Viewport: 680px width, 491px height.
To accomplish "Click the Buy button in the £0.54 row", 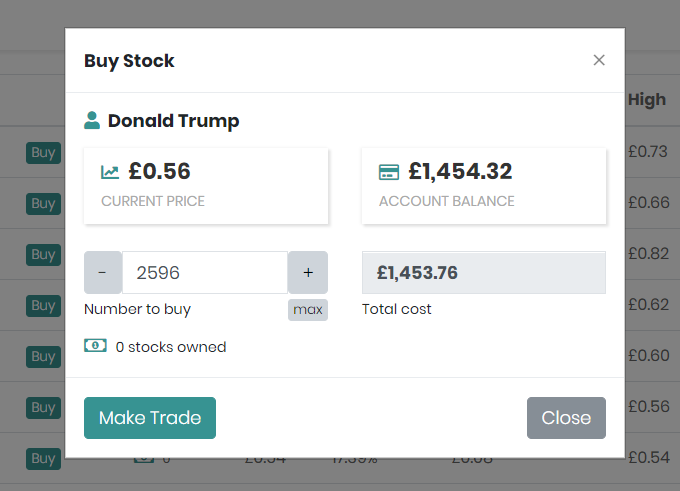I will pyautogui.click(x=43, y=458).
